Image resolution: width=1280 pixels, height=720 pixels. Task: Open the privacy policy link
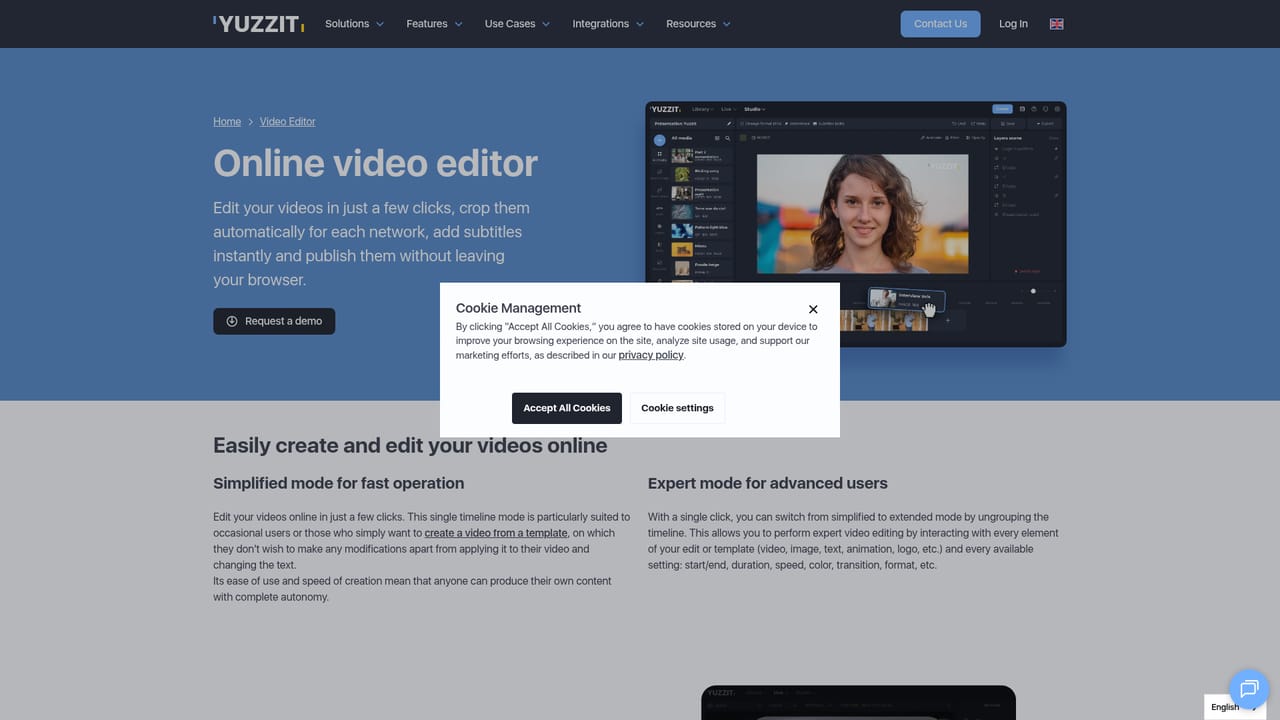pyautogui.click(x=651, y=355)
